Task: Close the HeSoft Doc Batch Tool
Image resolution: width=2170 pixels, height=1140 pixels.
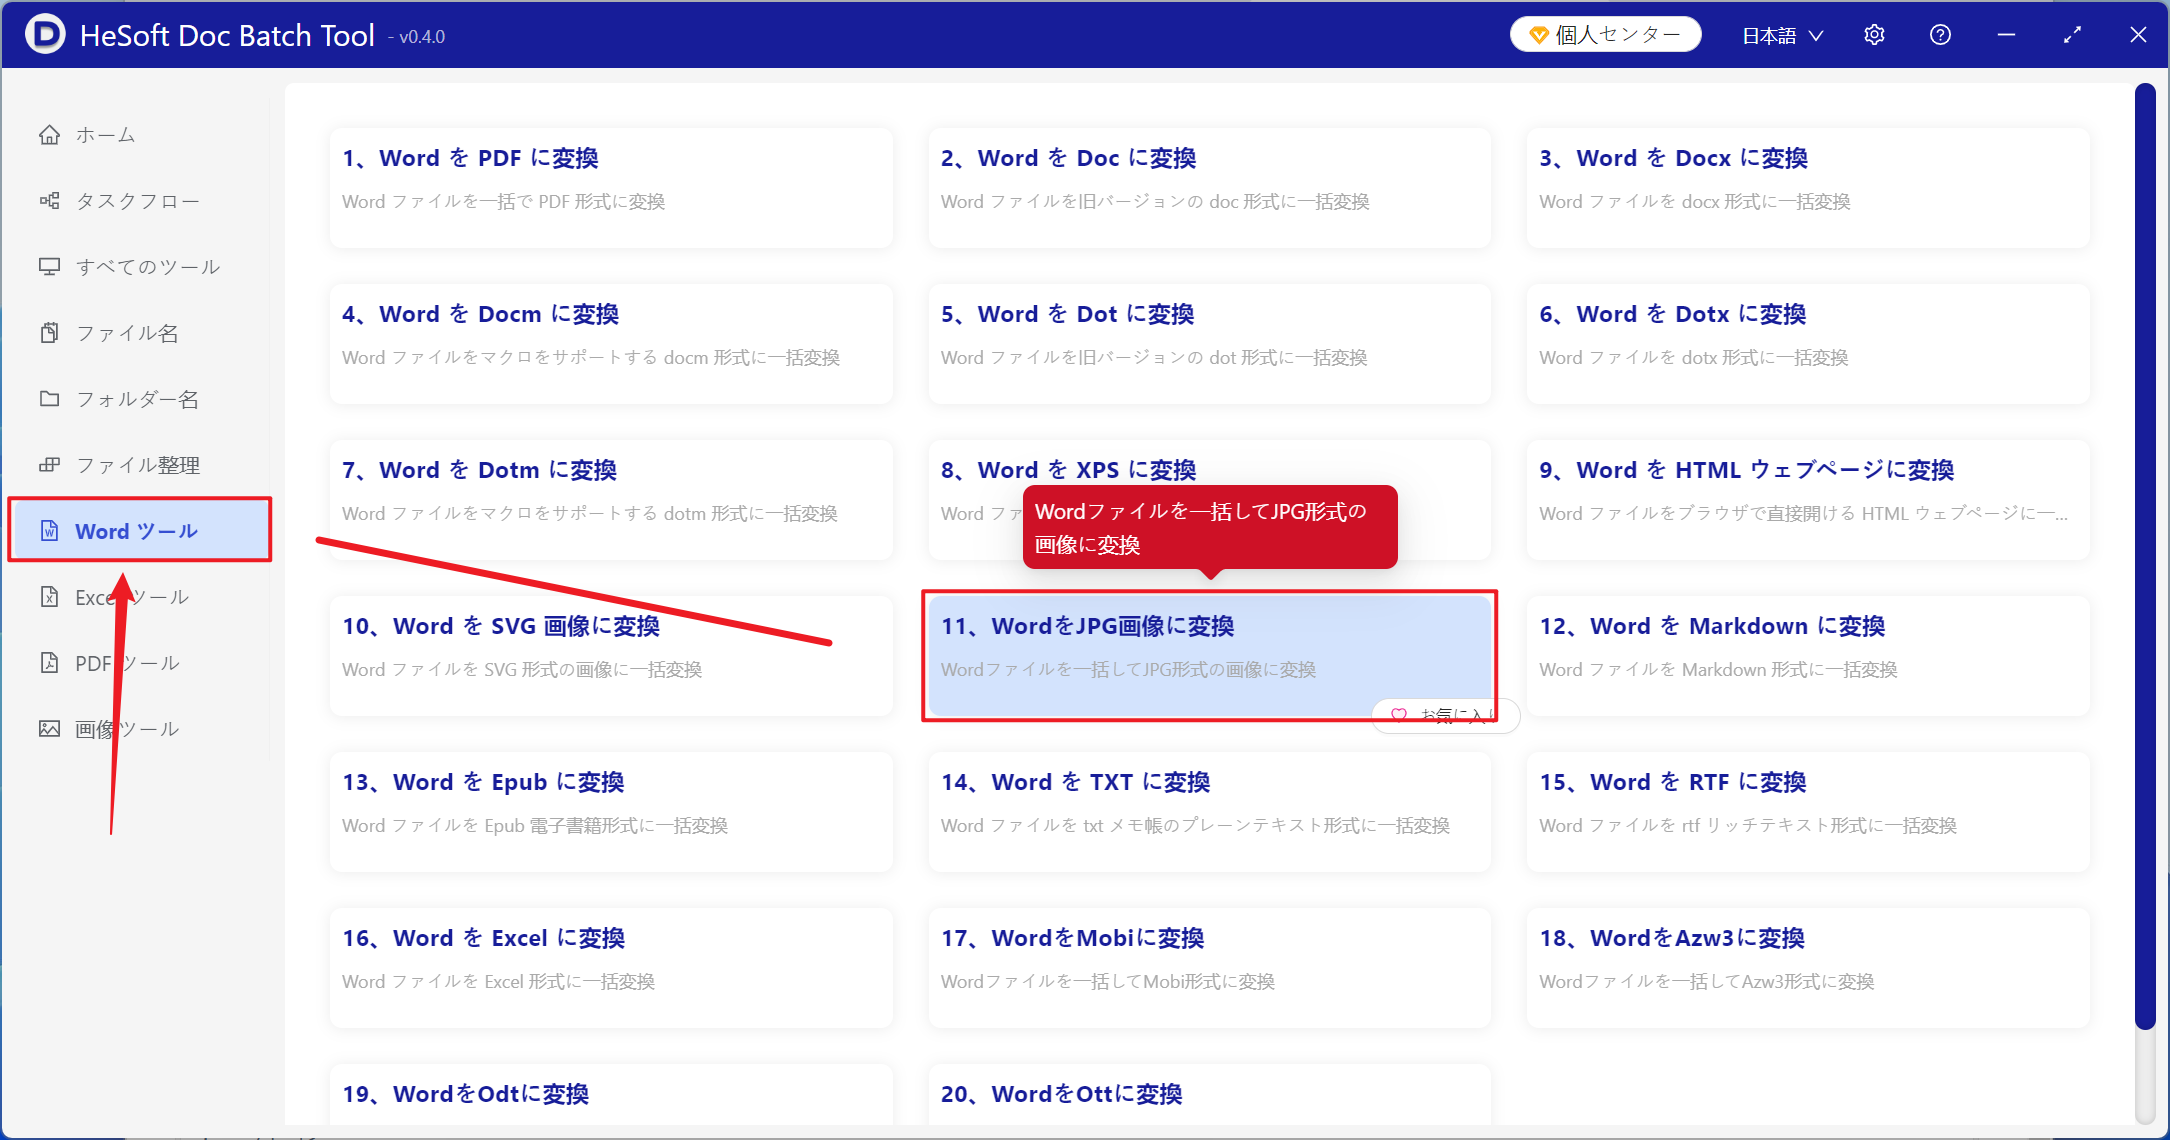Action: [2138, 35]
